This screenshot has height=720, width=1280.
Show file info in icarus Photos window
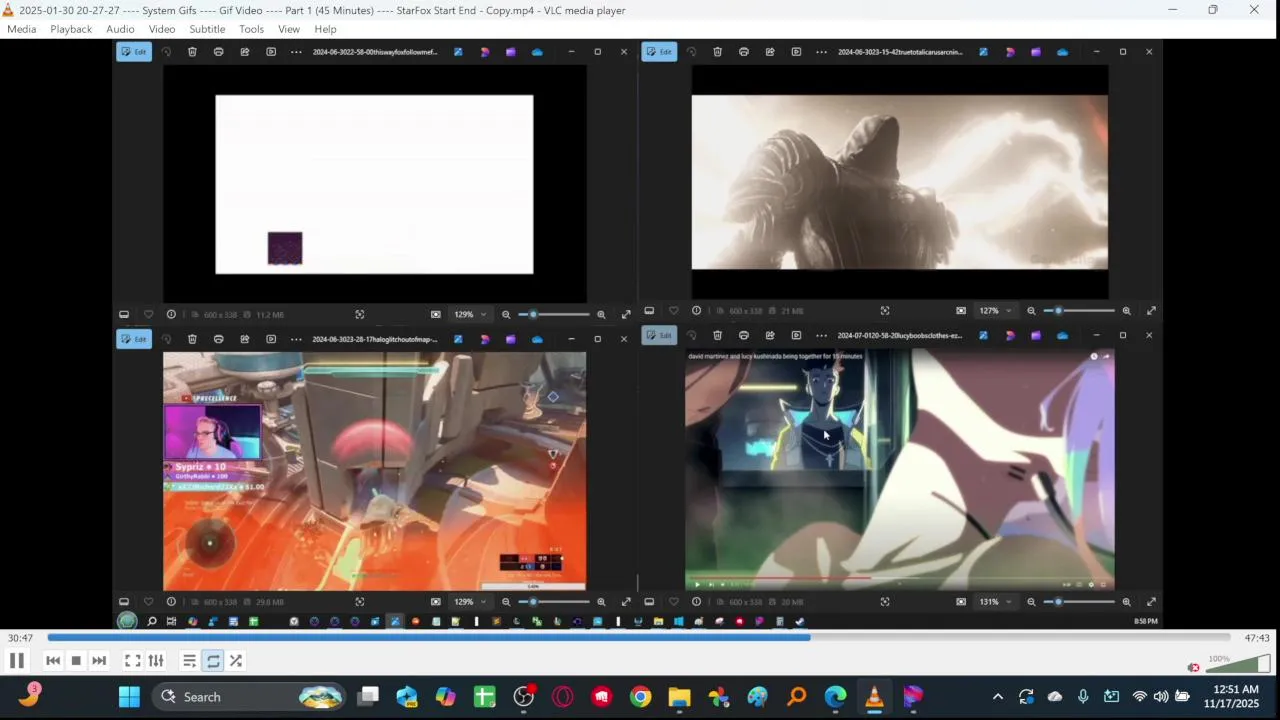click(x=696, y=311)
